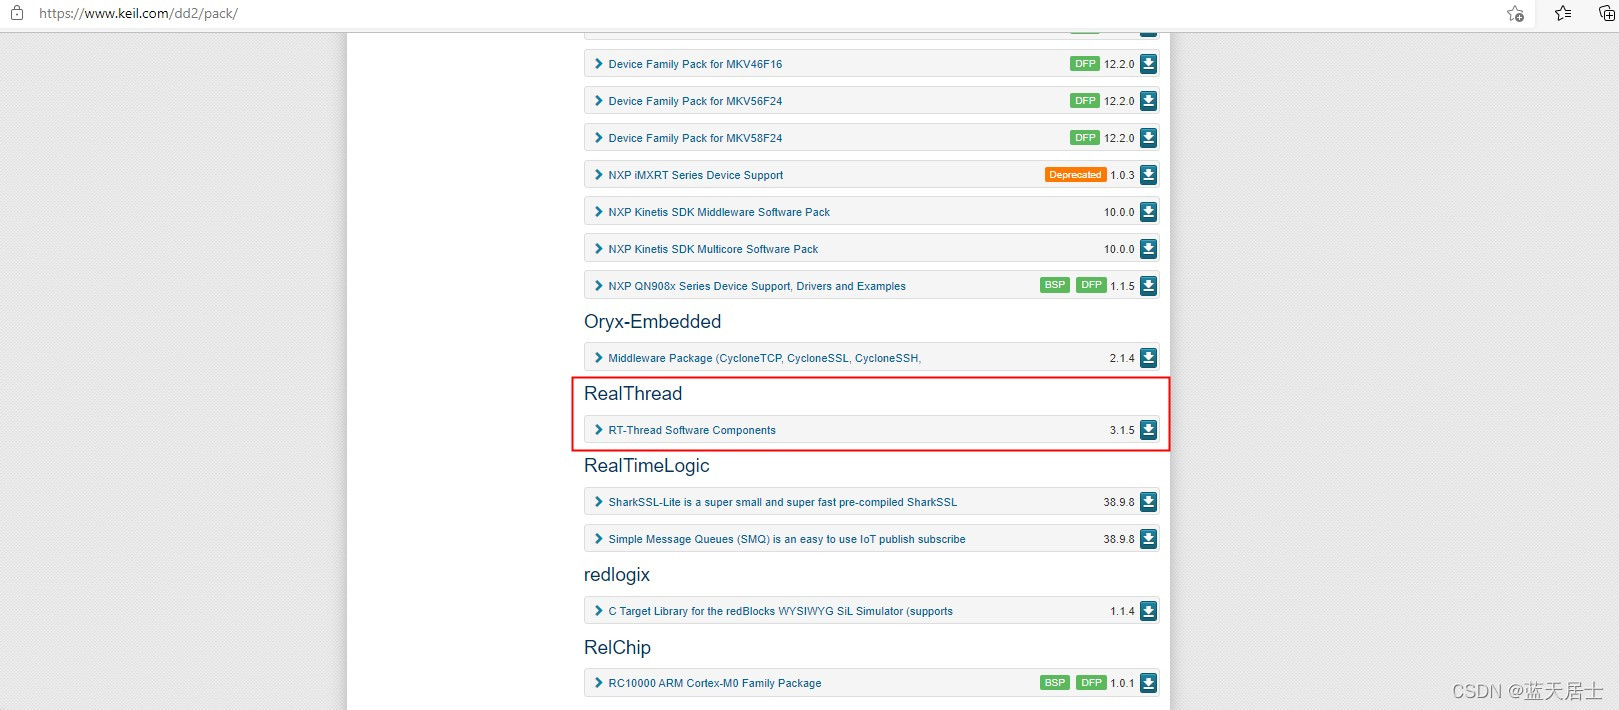Download redBlocks C Target Library pack
This screenshot has height=710, width=1619.
pyautogui.click(x=1148, y=611)
